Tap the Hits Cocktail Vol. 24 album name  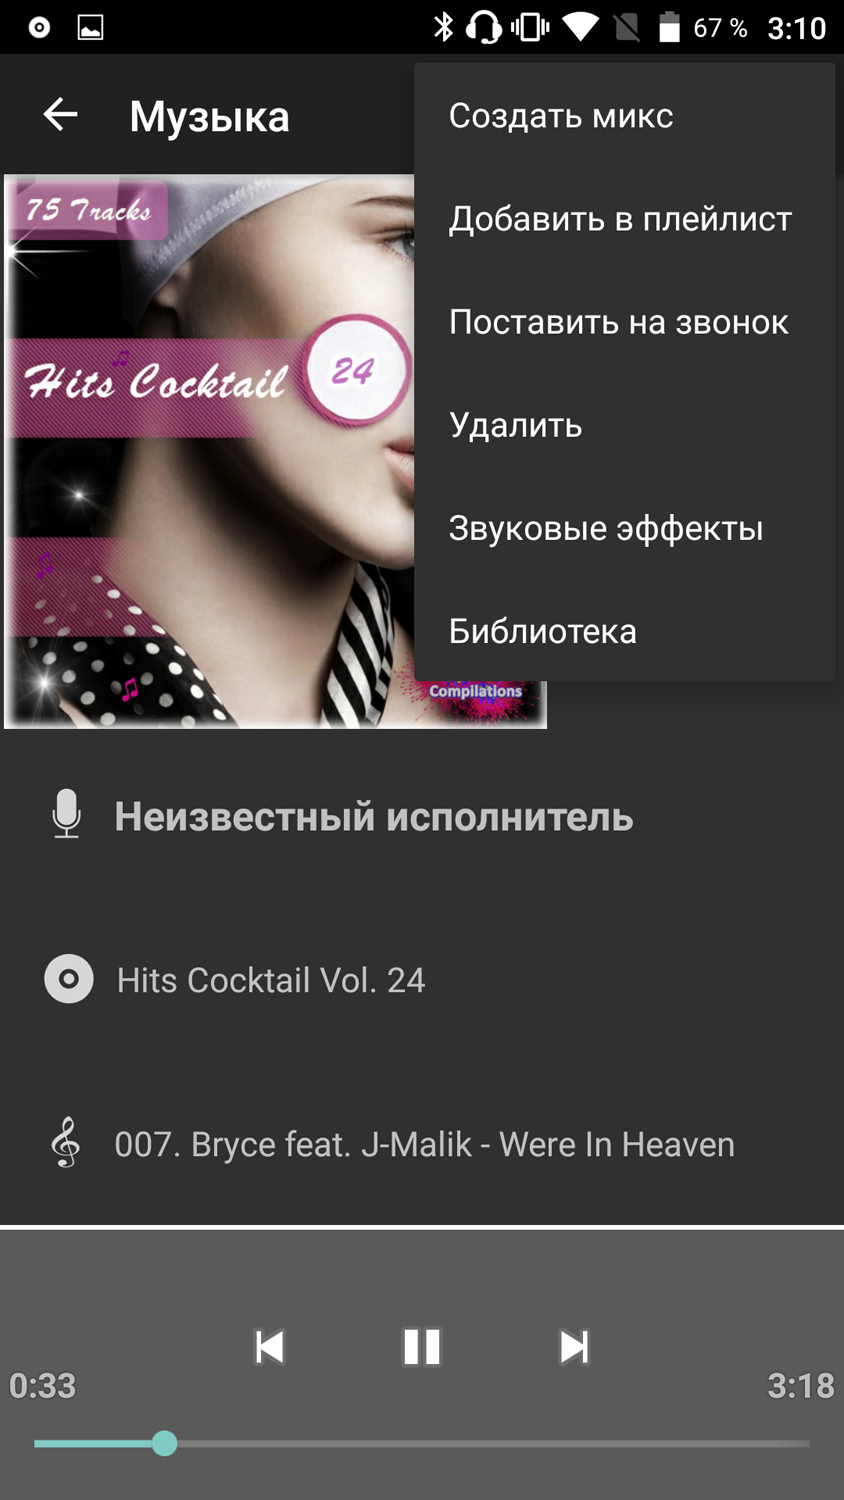click(x=271, y=980)
